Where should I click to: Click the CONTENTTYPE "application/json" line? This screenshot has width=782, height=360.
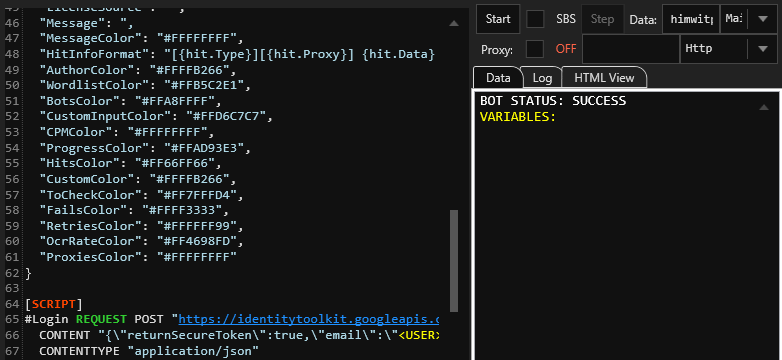[x=149, y=351]
